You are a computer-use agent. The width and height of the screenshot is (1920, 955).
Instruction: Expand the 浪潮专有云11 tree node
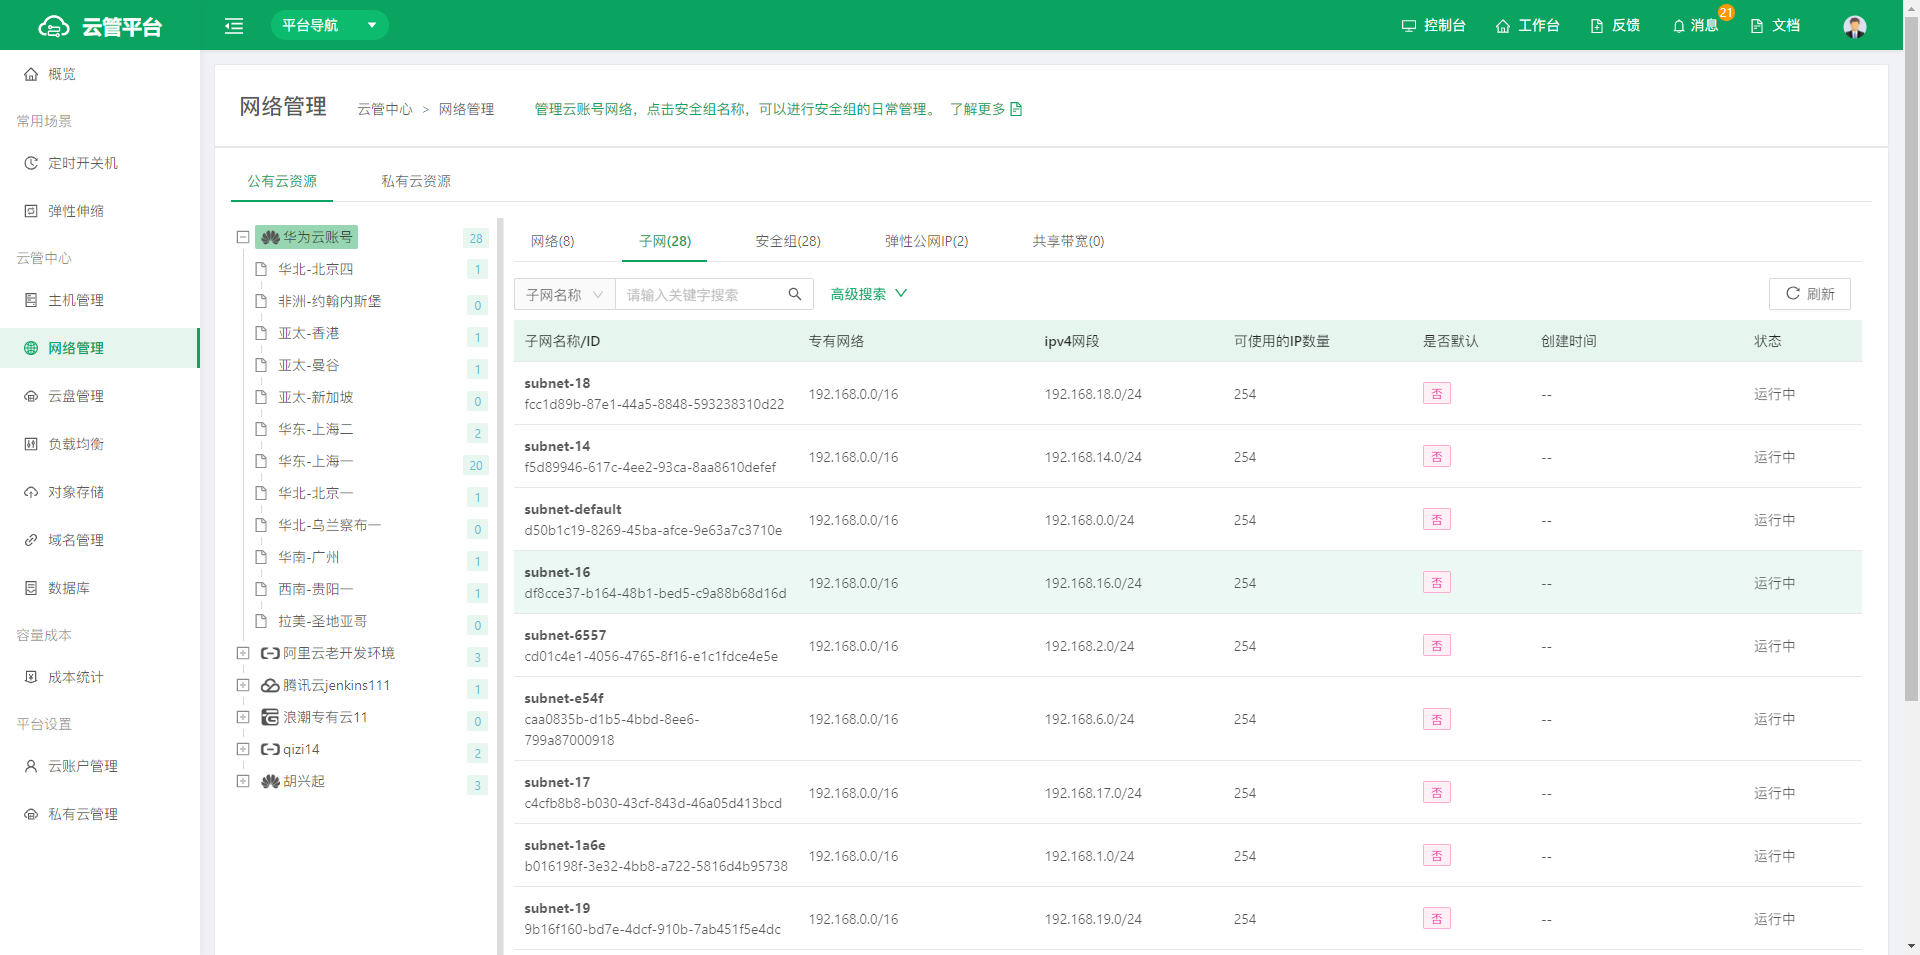[242, 717]
